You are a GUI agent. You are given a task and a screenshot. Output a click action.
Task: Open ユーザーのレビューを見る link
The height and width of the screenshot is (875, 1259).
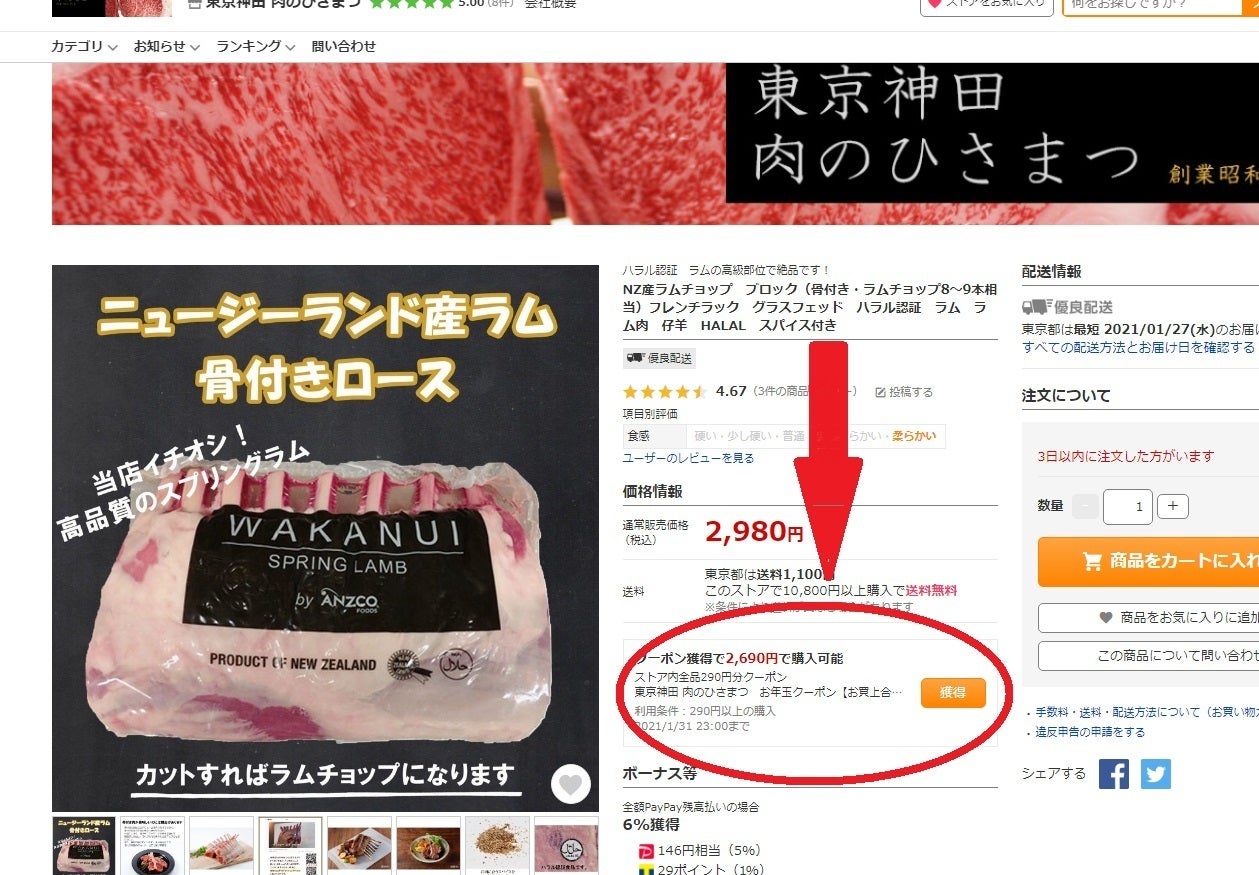(x=688, y=458)
